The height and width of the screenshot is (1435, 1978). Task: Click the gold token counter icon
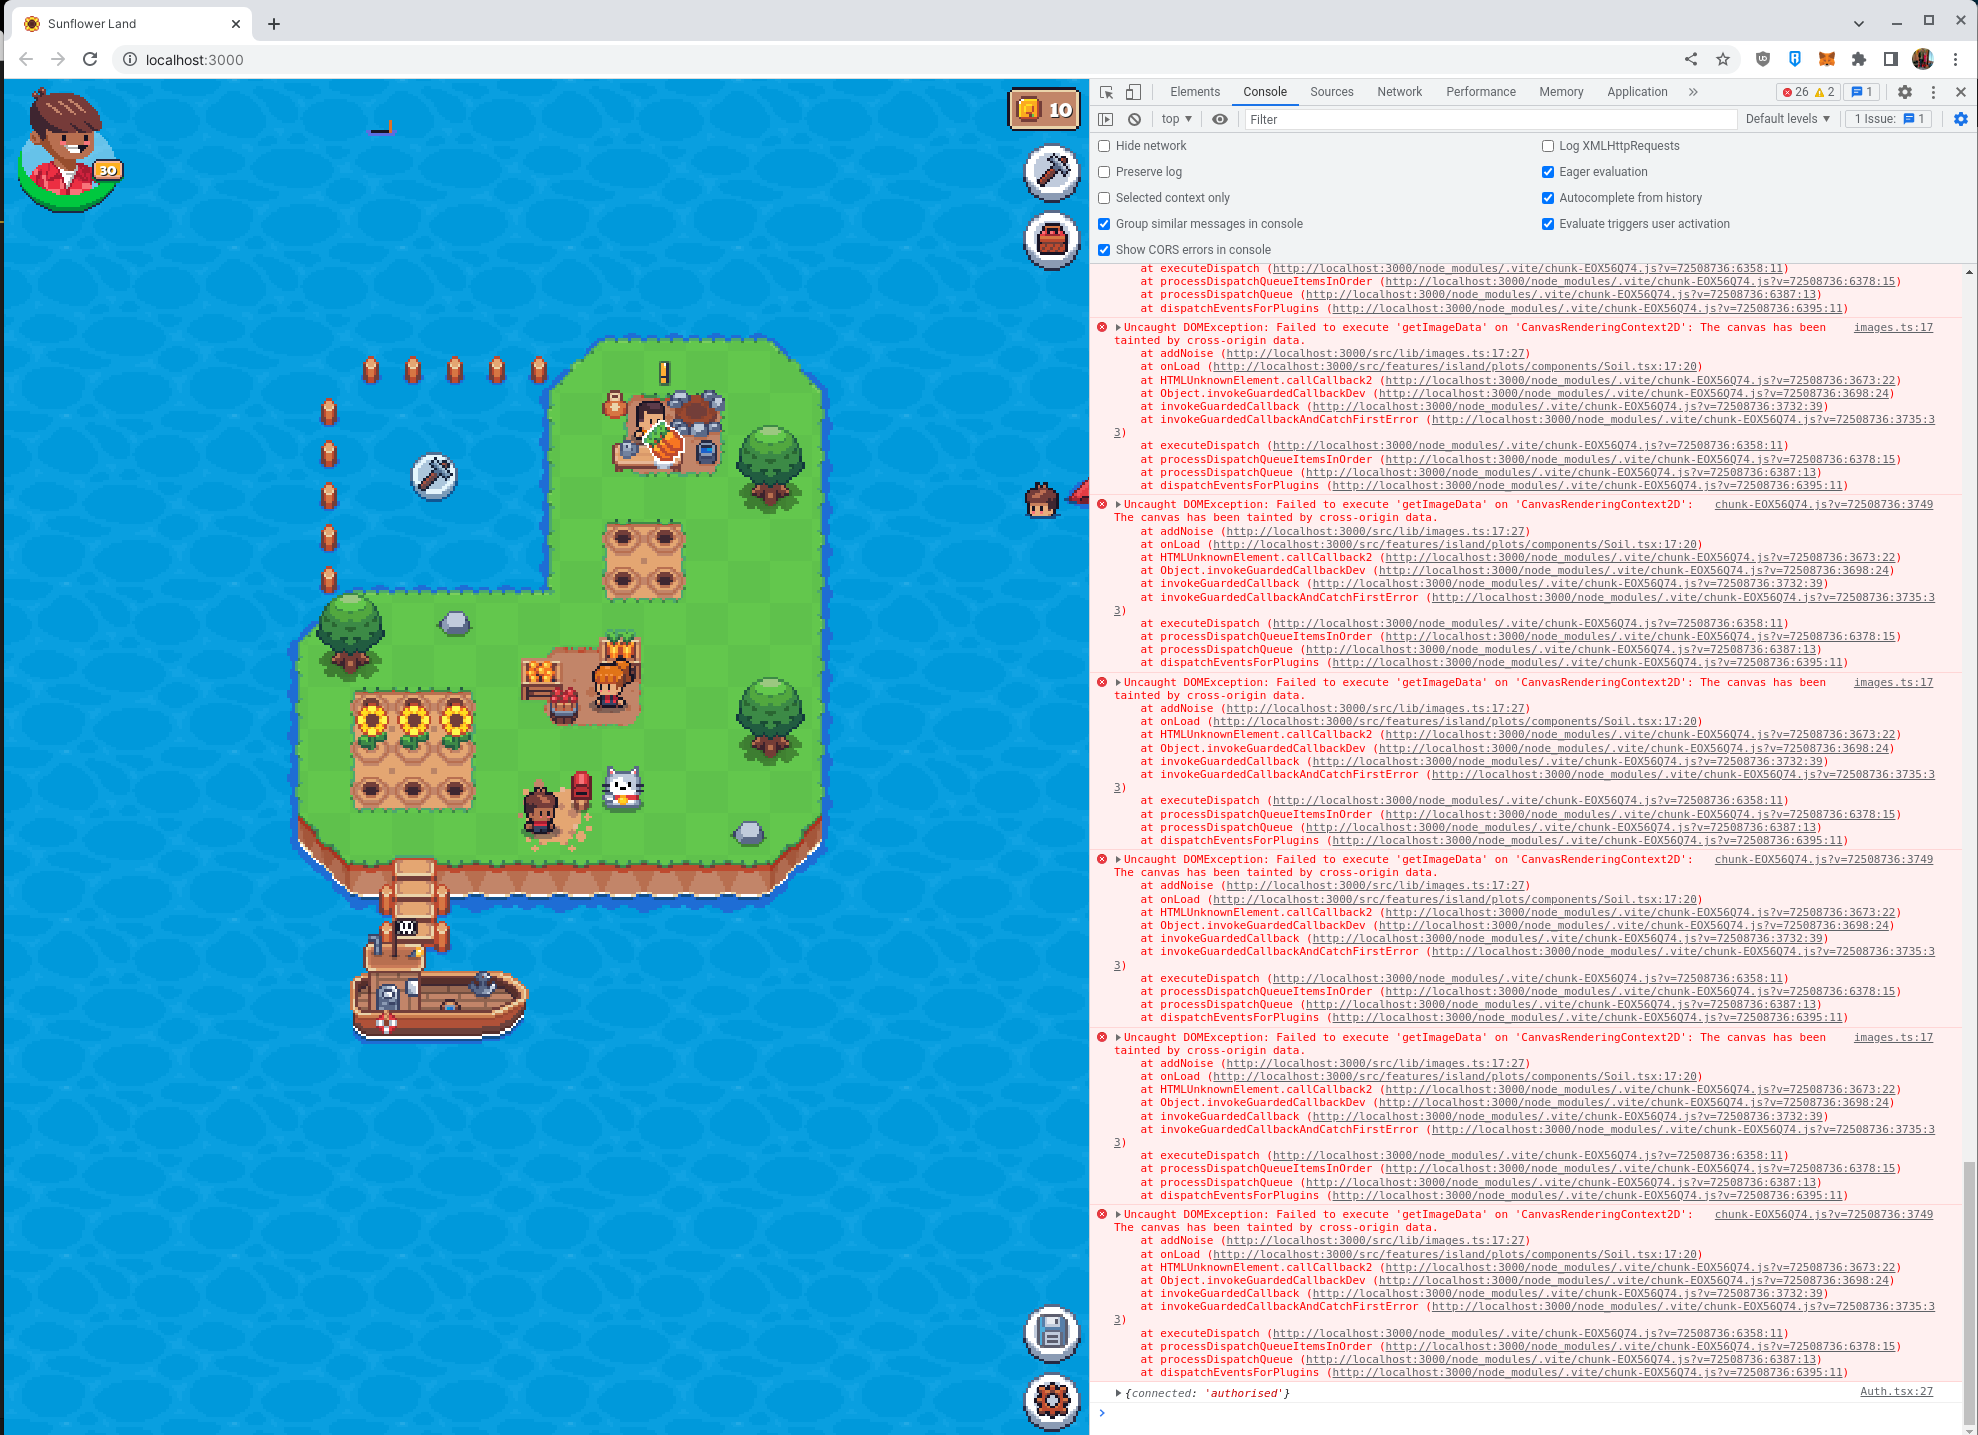[1027, 110]
